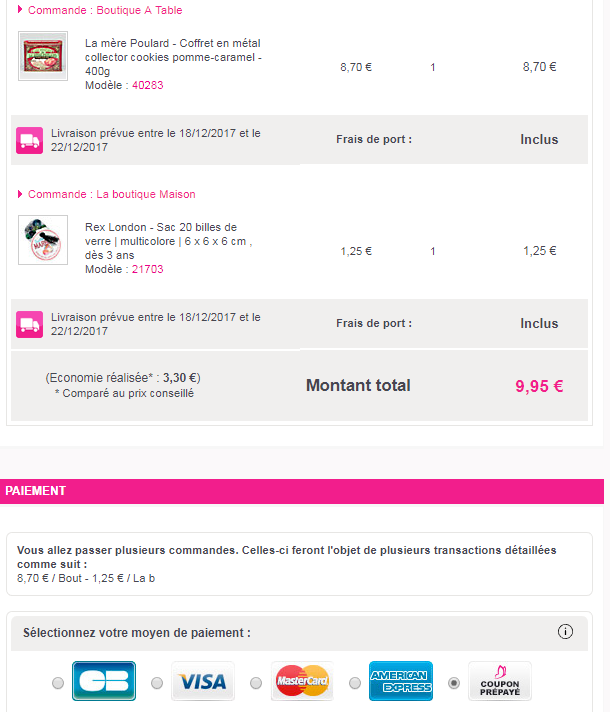The image size is (610, 712).
Task: Select the Coupon Prépayé radio button
Action: coord(454,683)
